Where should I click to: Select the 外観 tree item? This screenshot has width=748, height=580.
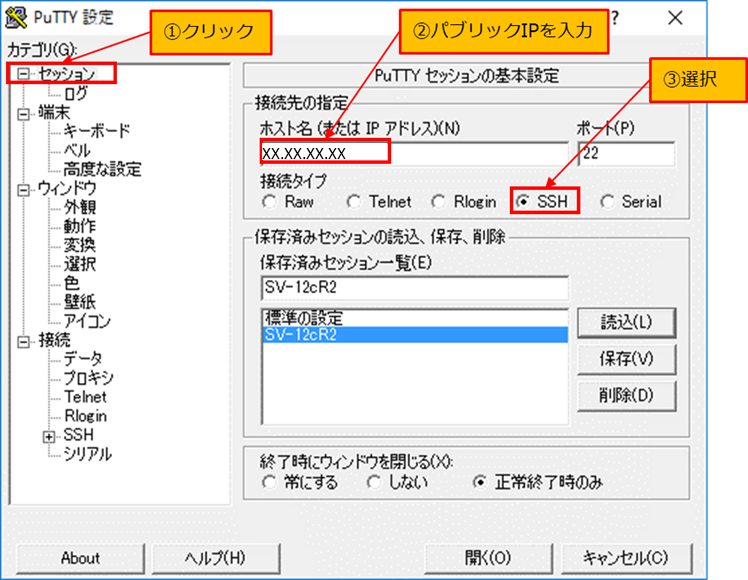click(x=80, y=207)
